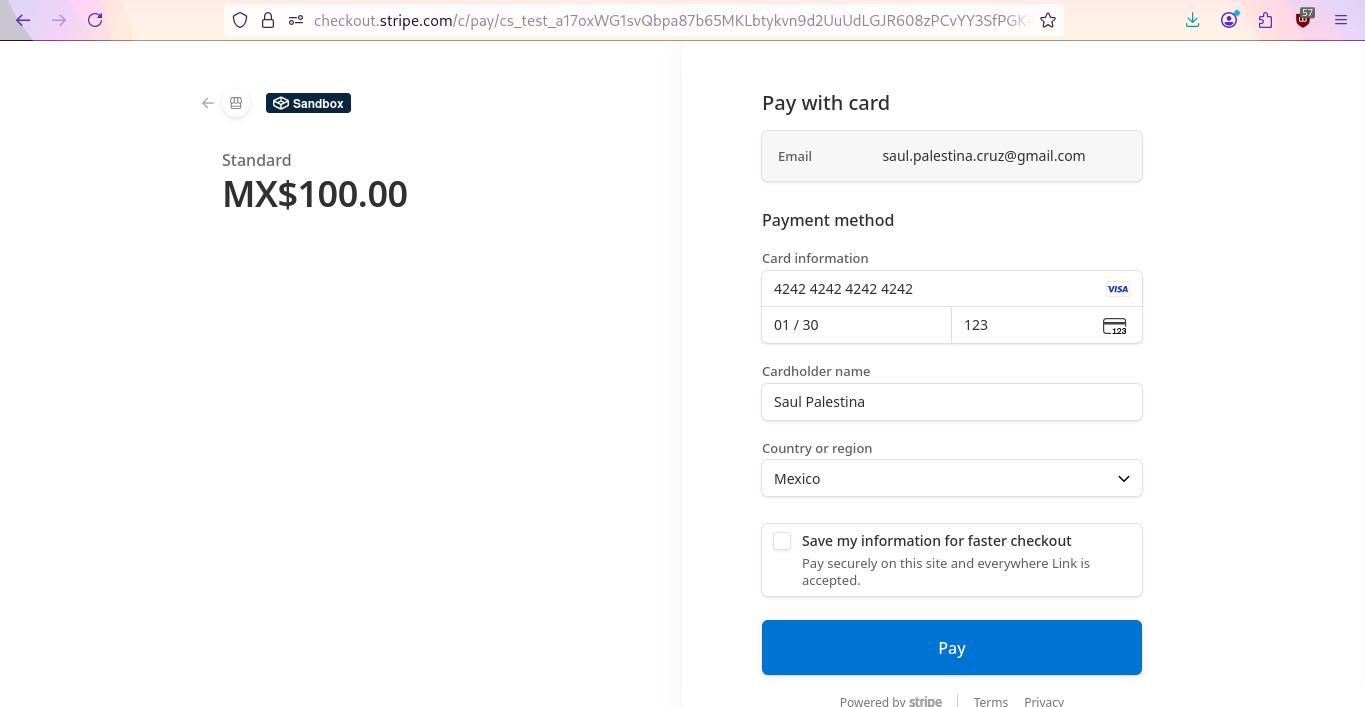Click the site security padlock icon
Screen dimensions: 1365x707
pyautogui.click(x=267, y=20)
